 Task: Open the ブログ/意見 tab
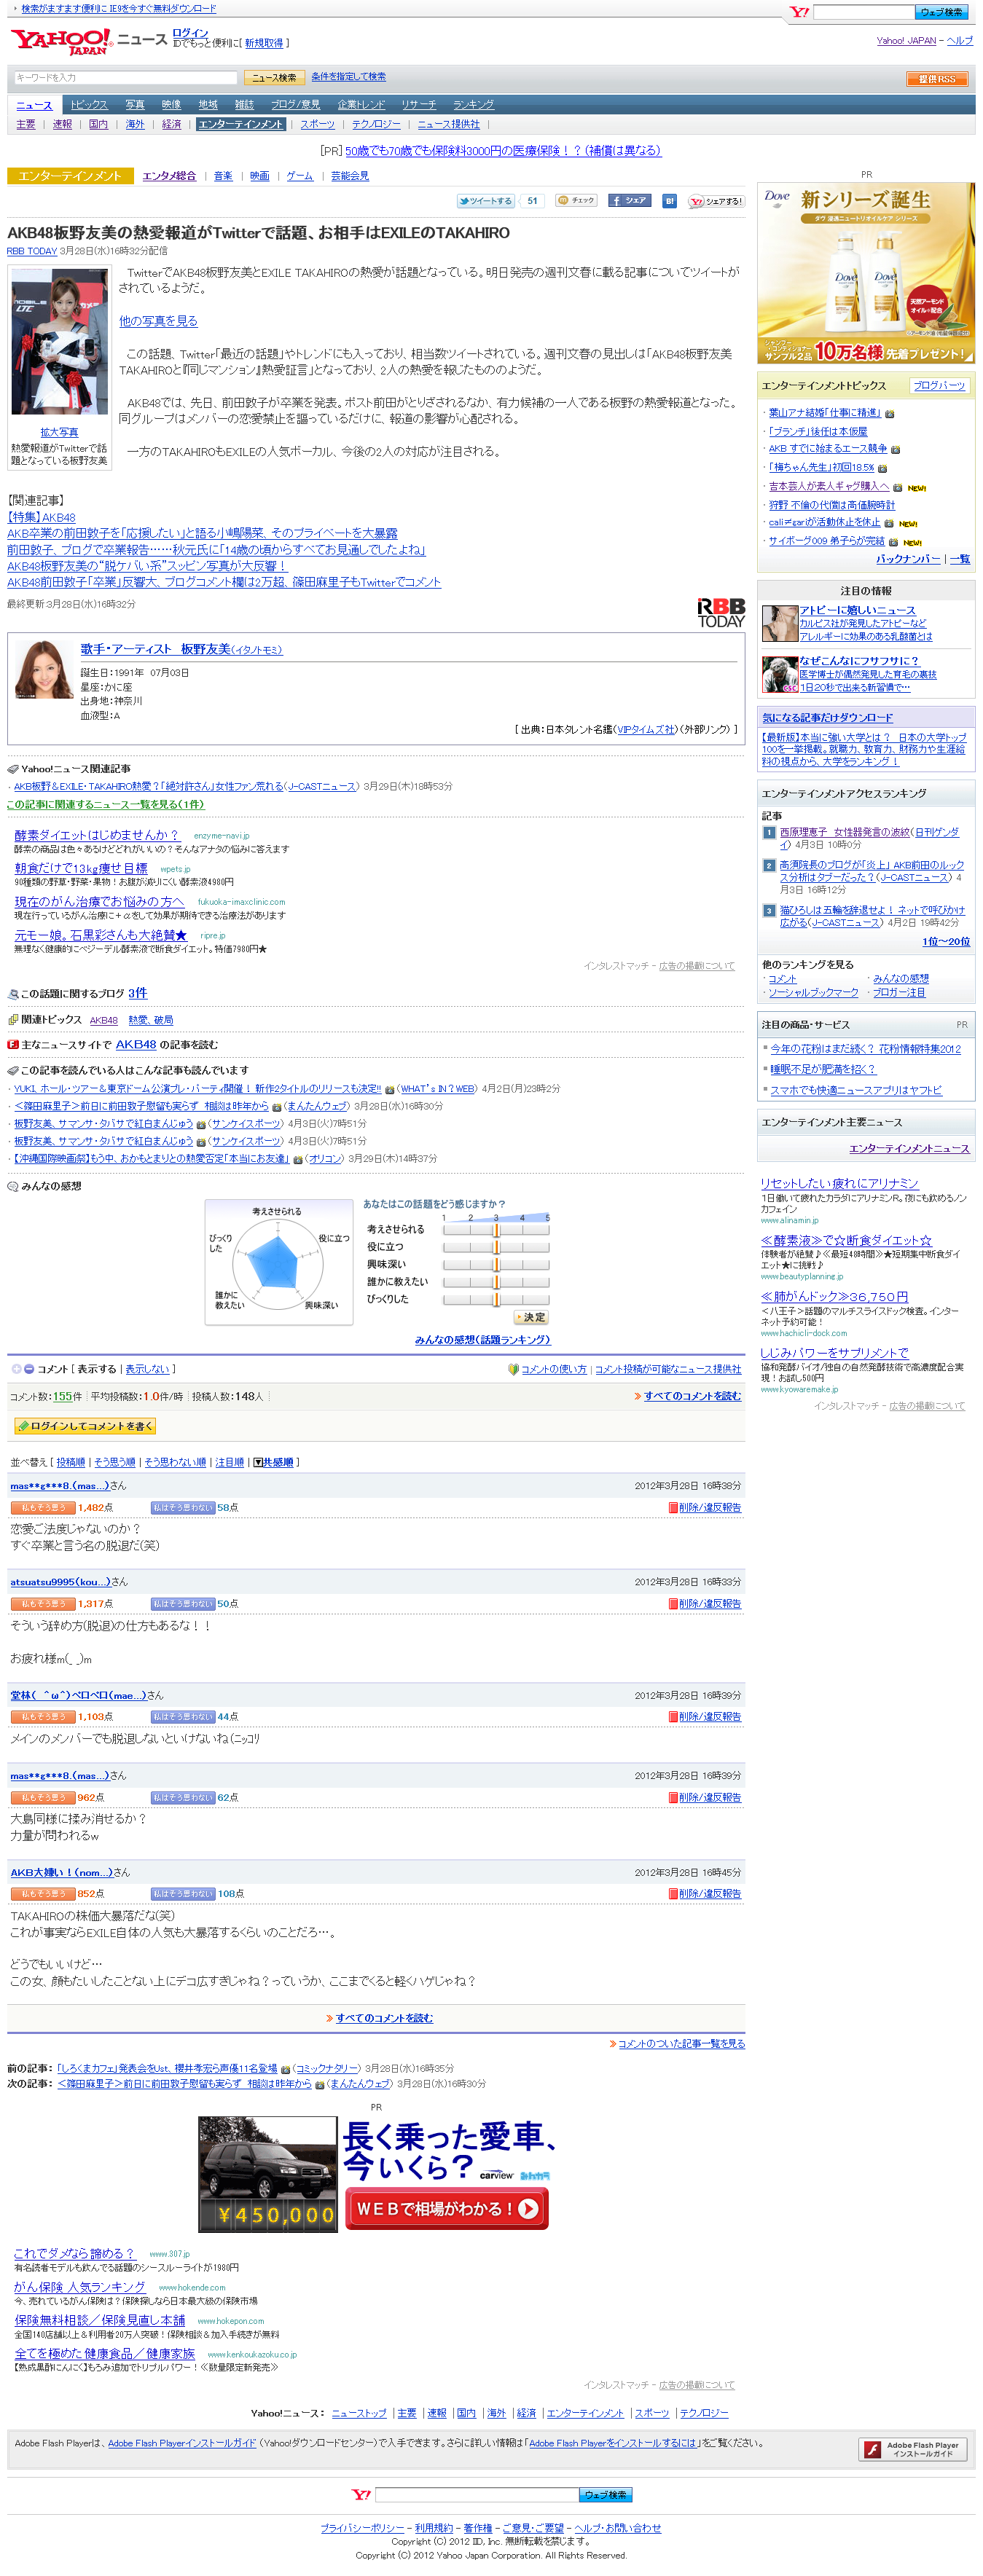click(296, 105)
